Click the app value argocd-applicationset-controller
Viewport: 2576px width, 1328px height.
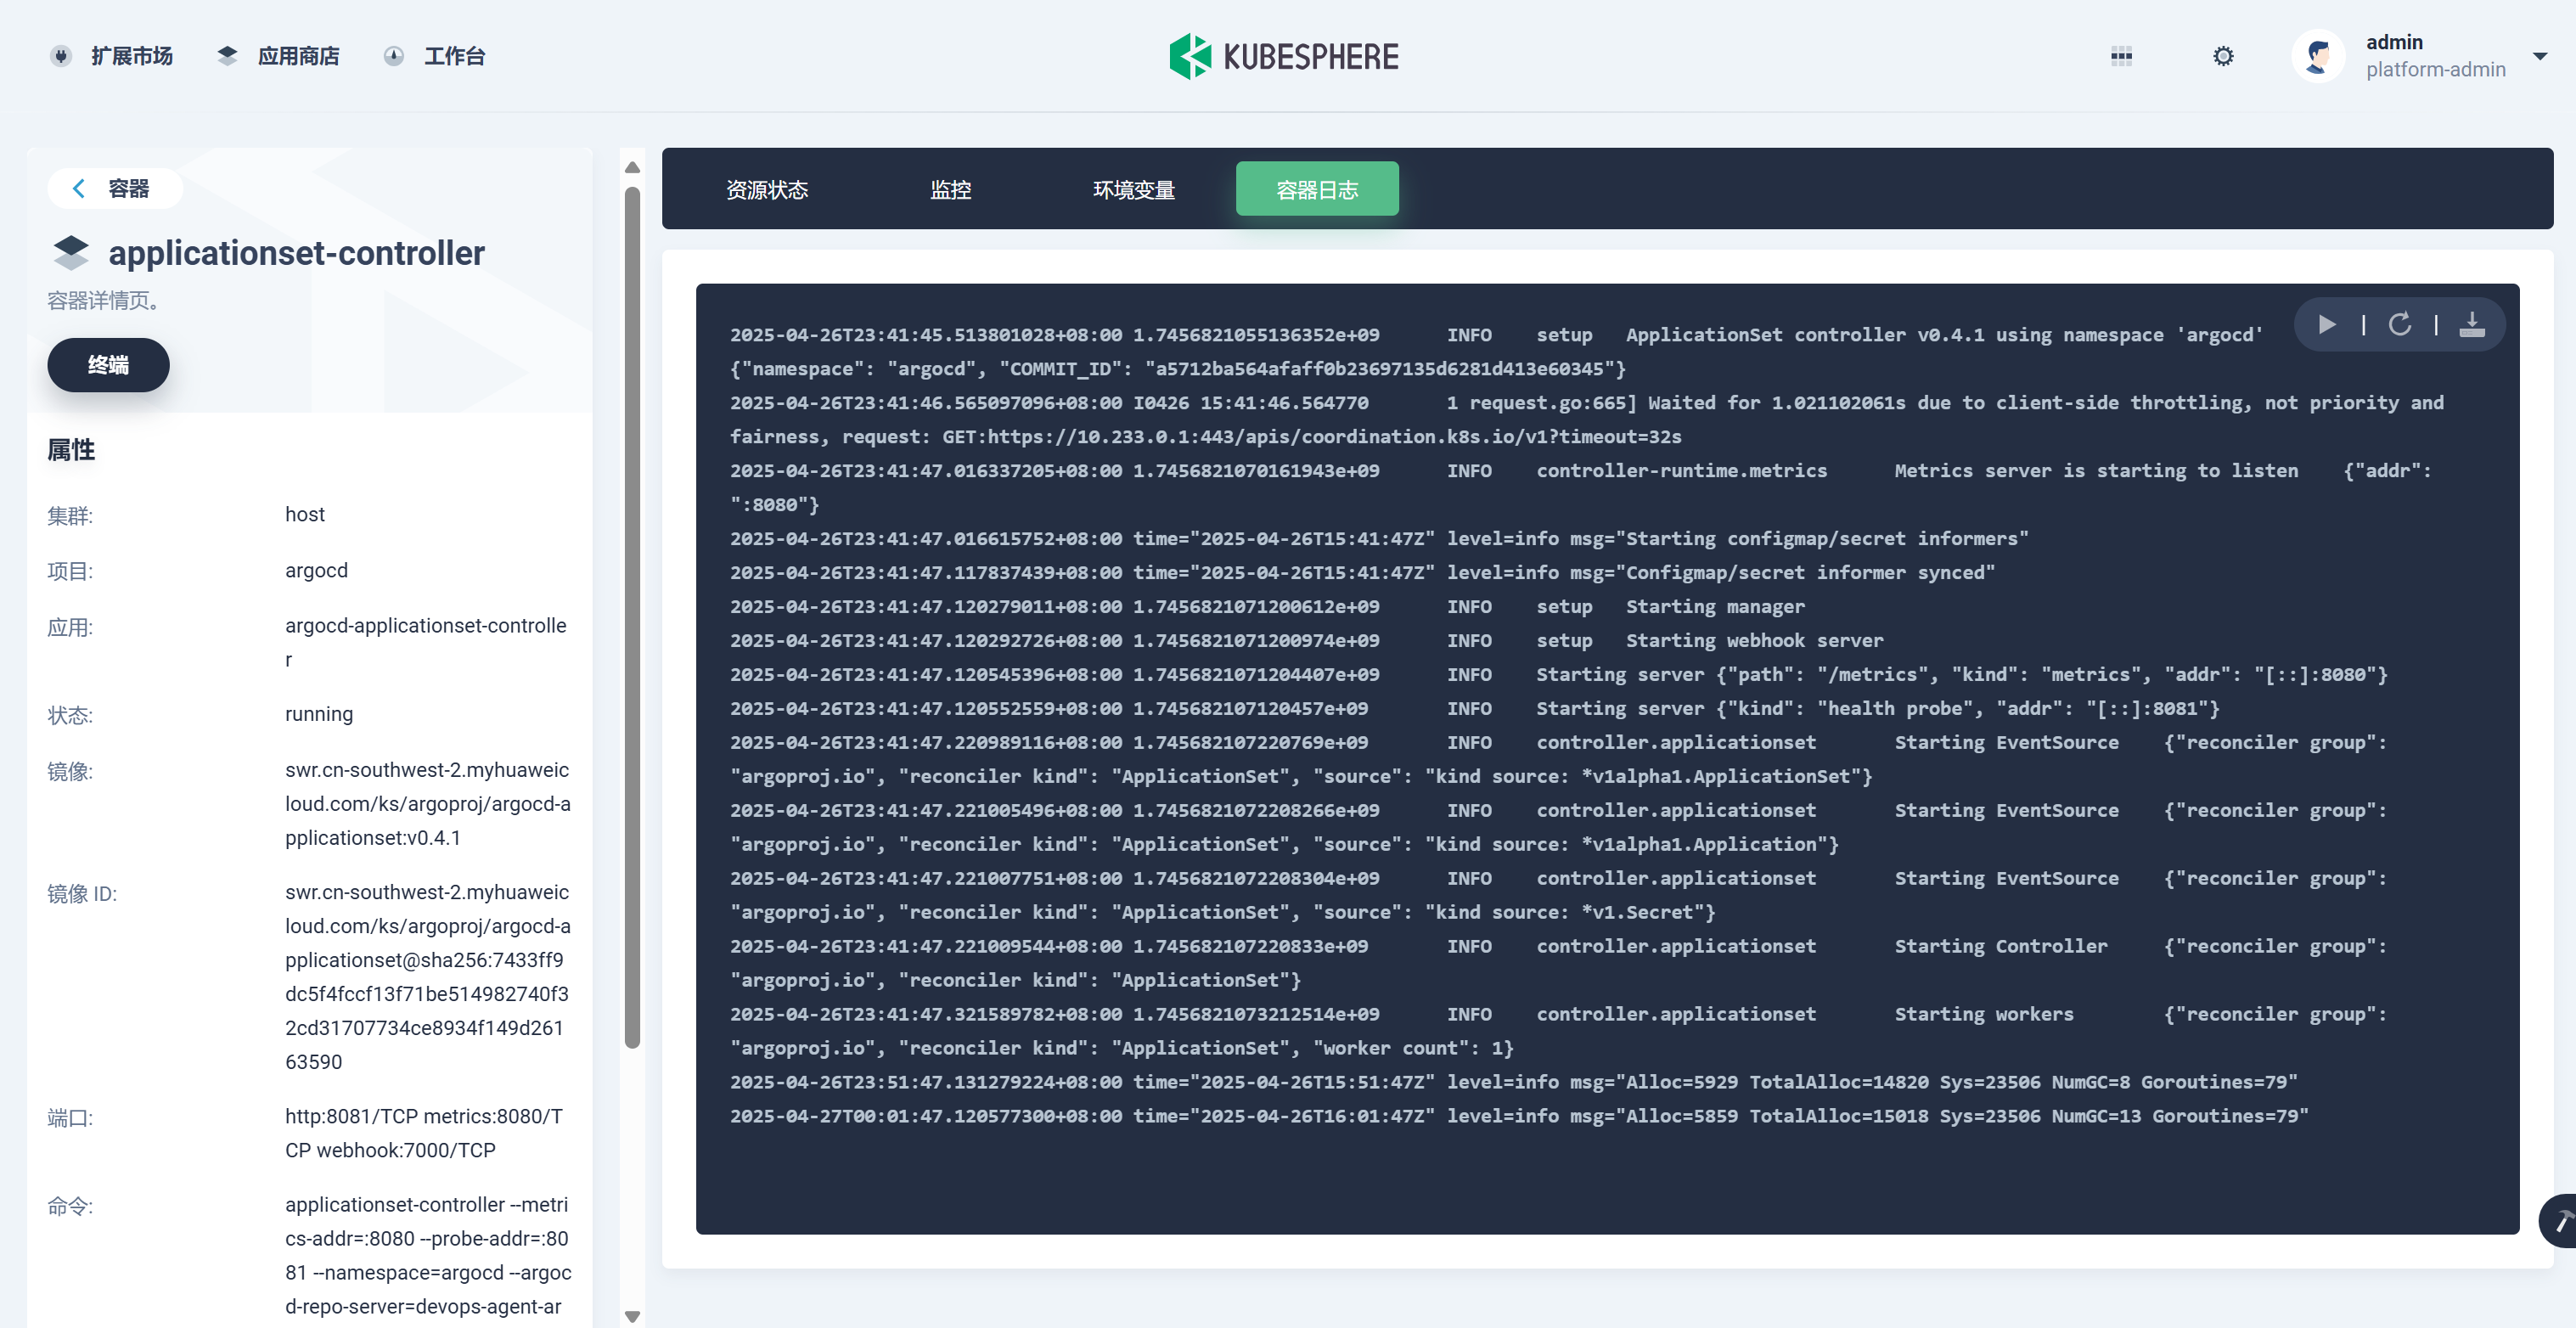click(x=426, y=642)
